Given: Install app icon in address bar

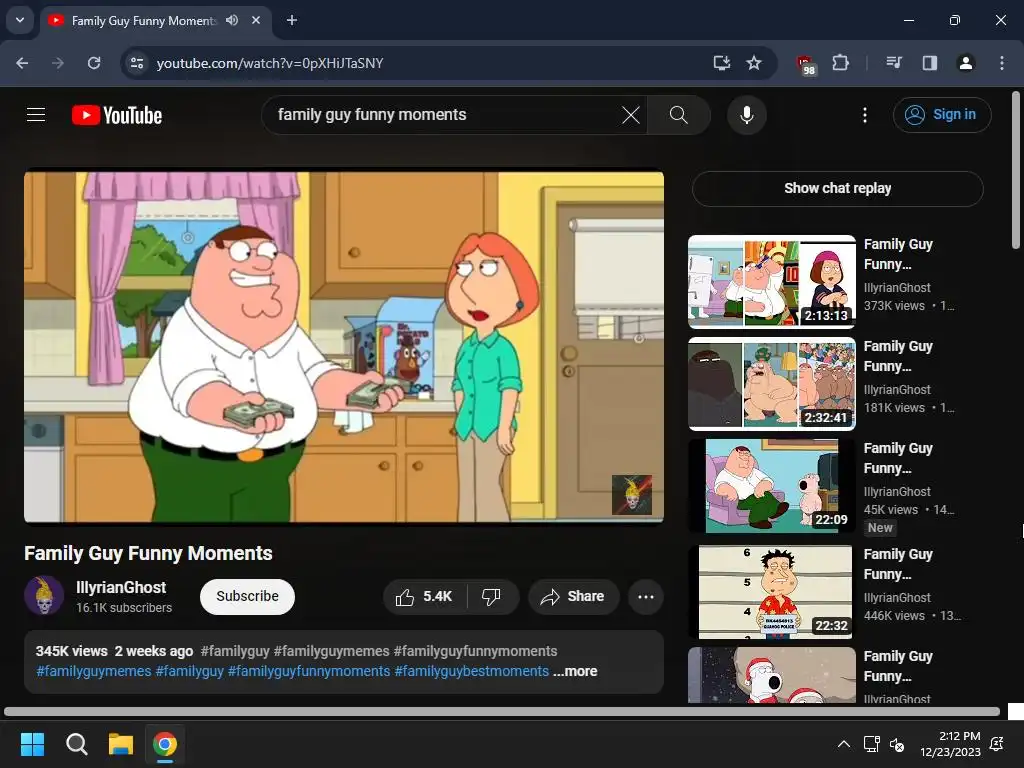Looking at the screenshot, I should [722, 63].
